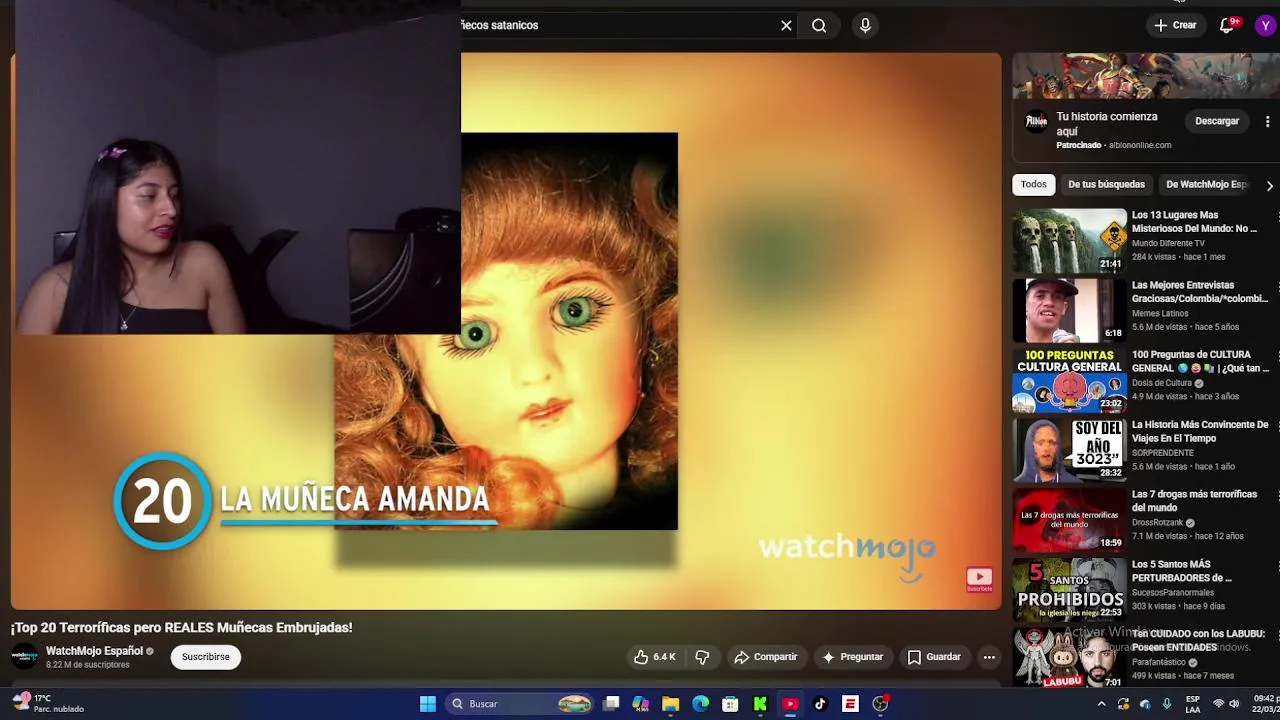Click title La Historia Más Convincente de Viajes
1280x720 pixels.
(x=1199, y=431)
